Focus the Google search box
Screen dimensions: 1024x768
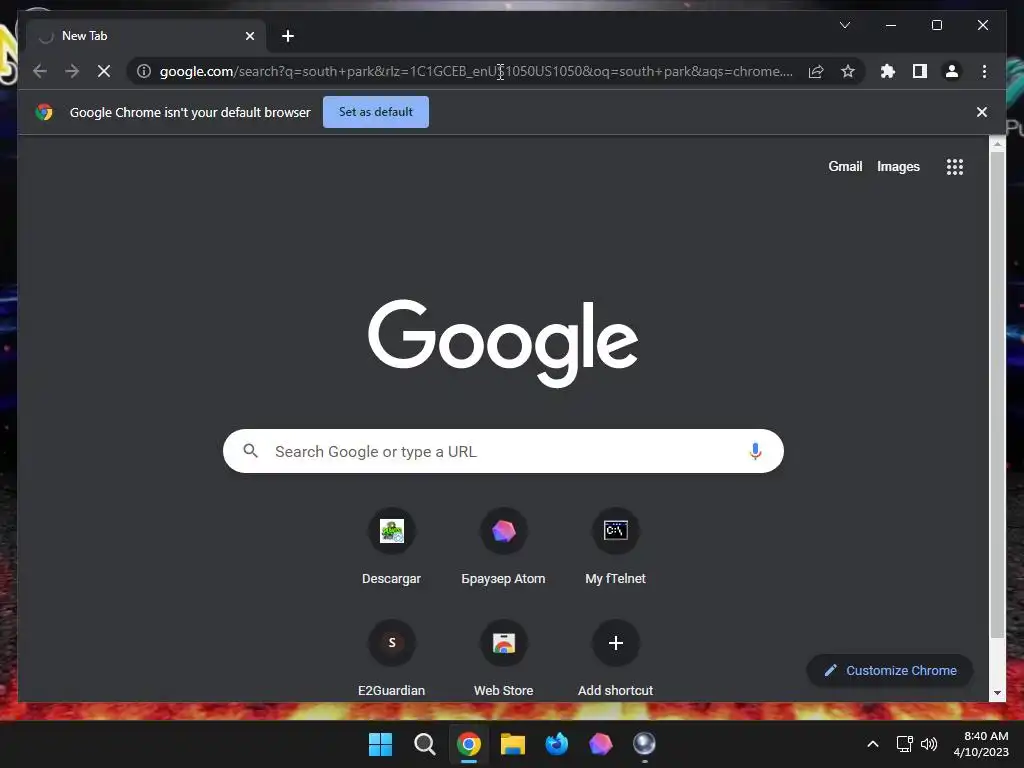(x=503, y=451)
